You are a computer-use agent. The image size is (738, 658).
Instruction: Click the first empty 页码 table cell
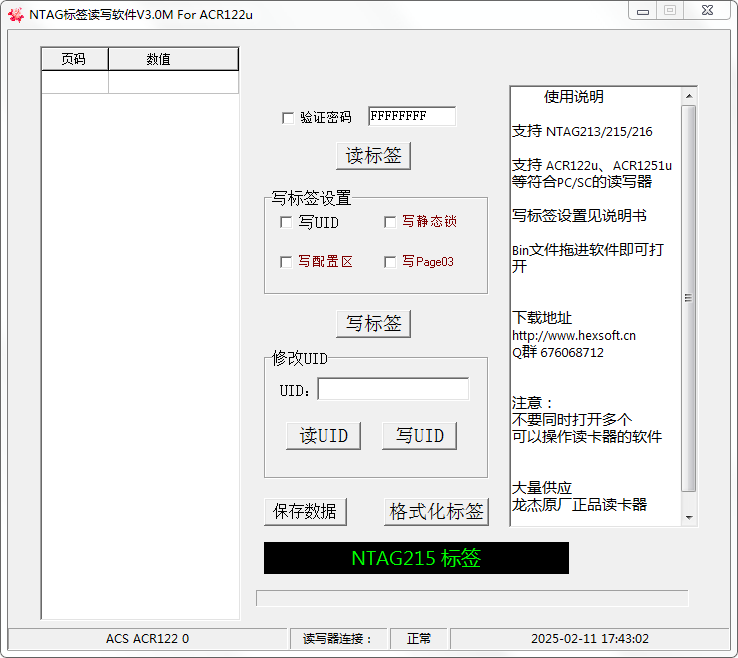click(75, 82)
